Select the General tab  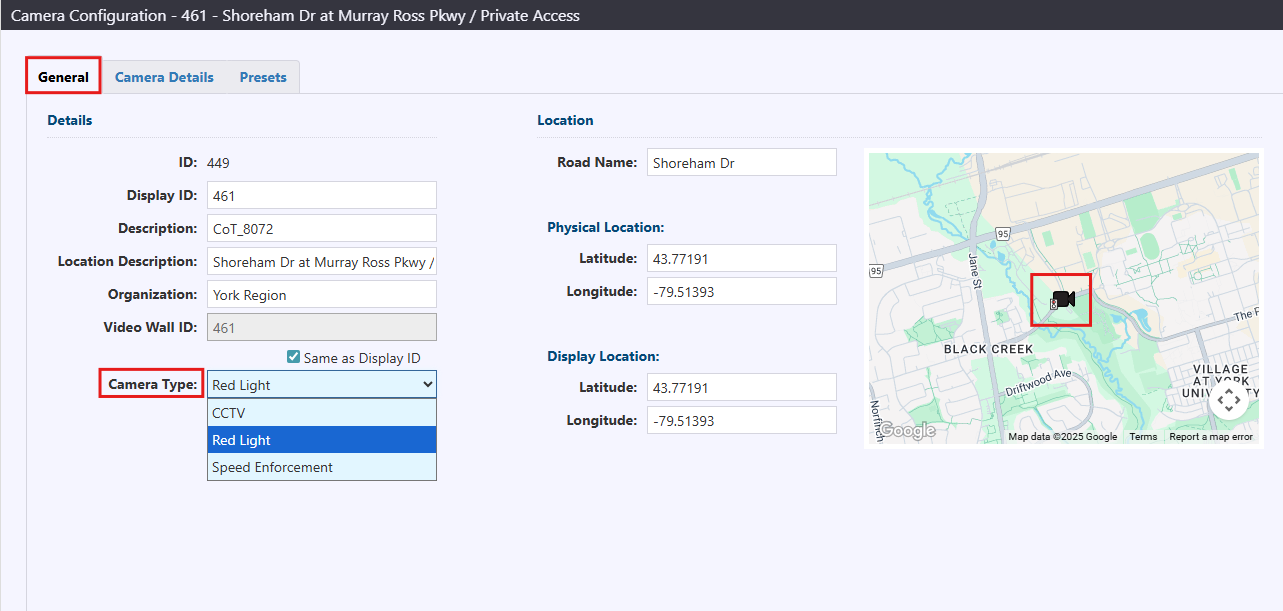coord(63,77)
